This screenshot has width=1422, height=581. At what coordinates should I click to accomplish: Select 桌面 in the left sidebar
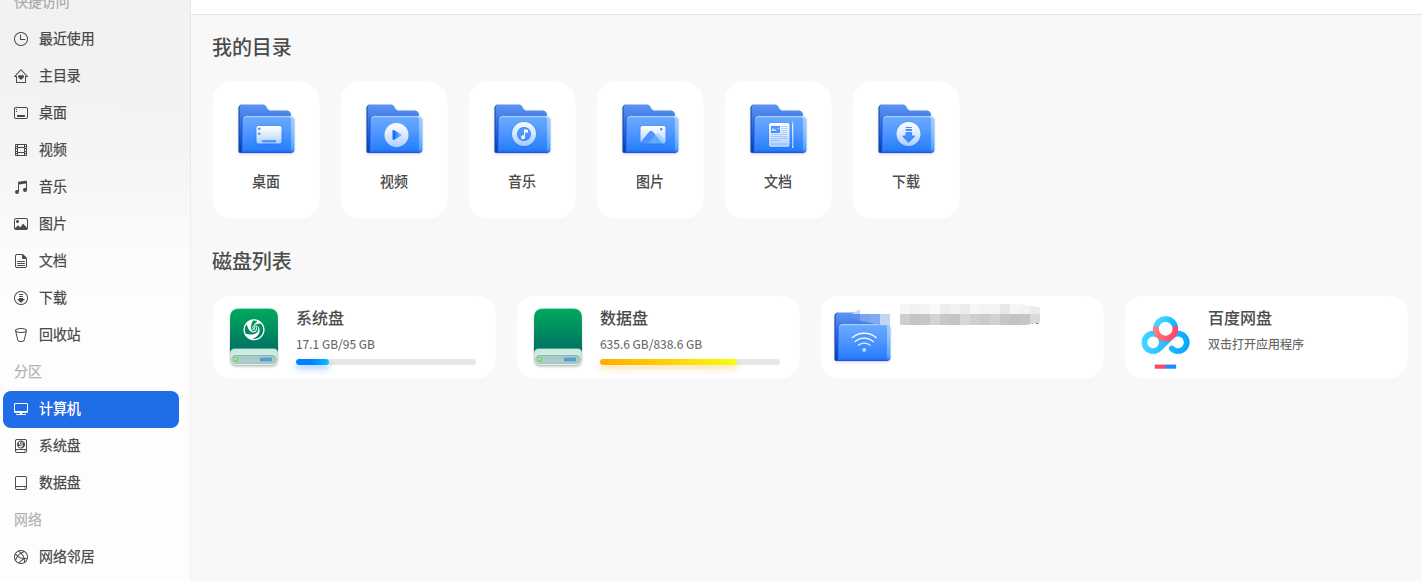[x=91, y=113]
